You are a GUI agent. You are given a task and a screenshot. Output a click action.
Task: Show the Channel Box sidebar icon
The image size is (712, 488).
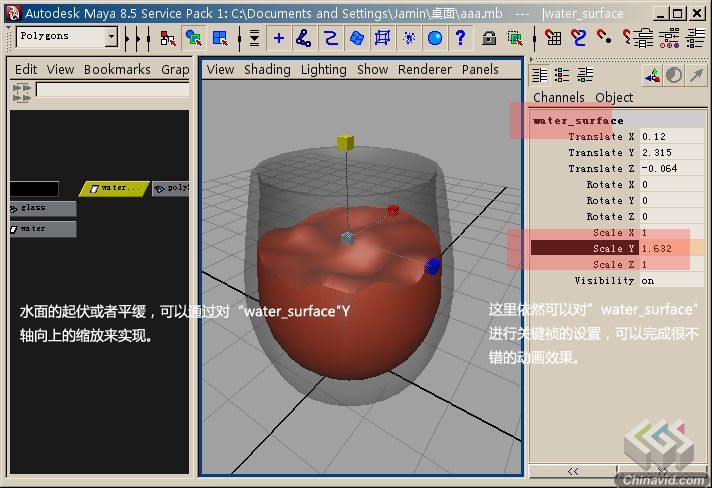[695, 38]
